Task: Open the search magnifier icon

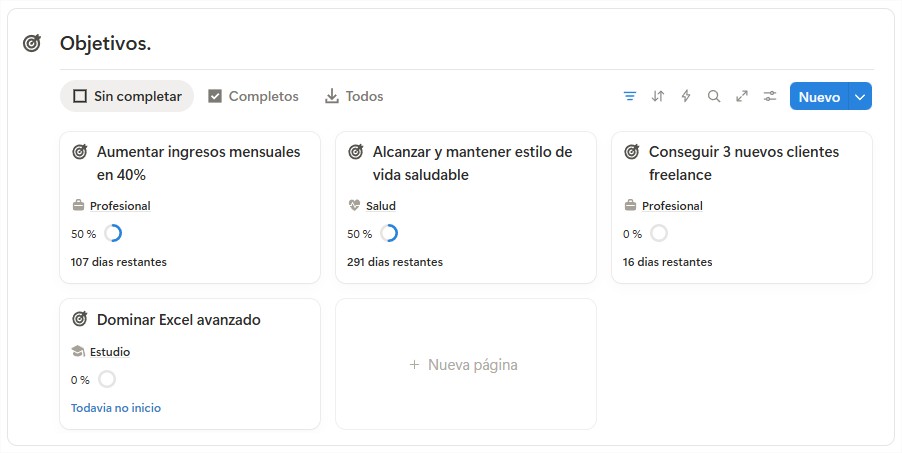Action: coord(714,96)
